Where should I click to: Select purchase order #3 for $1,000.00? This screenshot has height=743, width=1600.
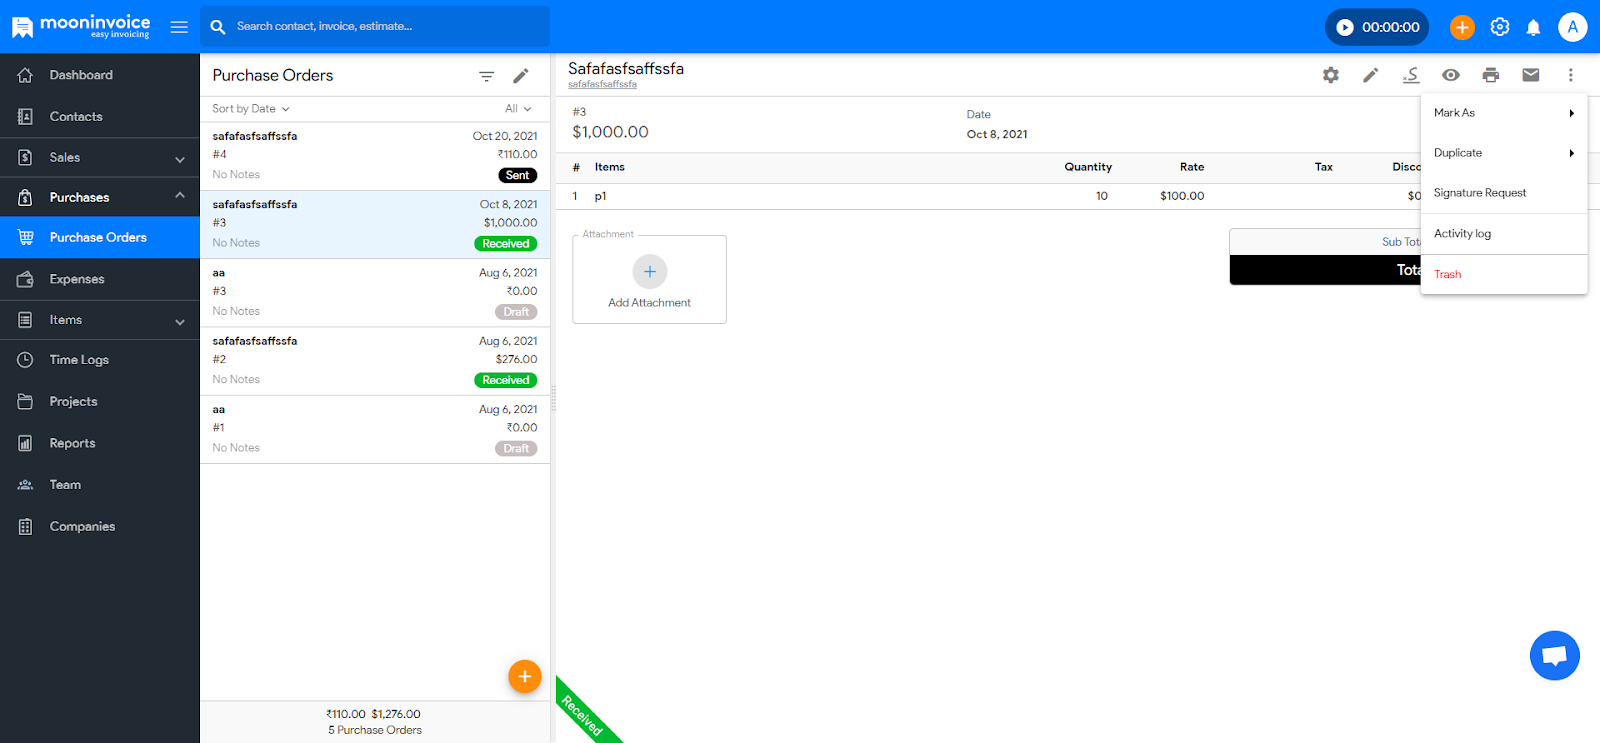click(x=375, y=224)
